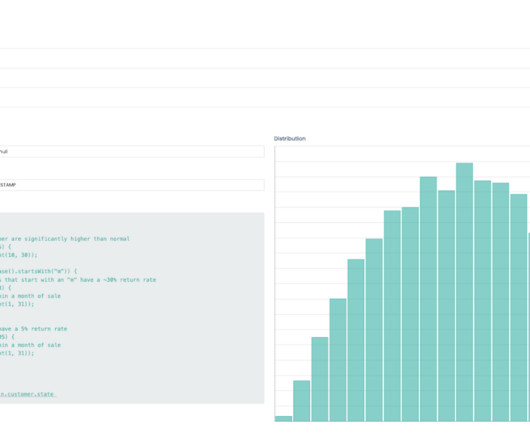Click the "Distribution" chart label
The image size is (530, 442).
290,139
